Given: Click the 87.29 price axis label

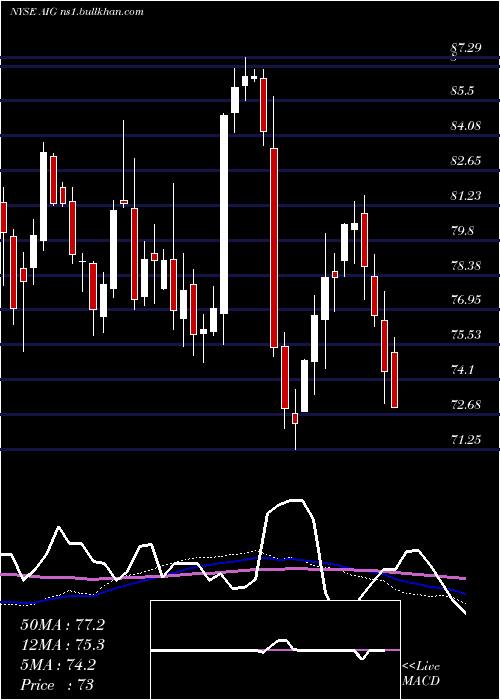Looking at the screenshot, I should coord(466,47).
